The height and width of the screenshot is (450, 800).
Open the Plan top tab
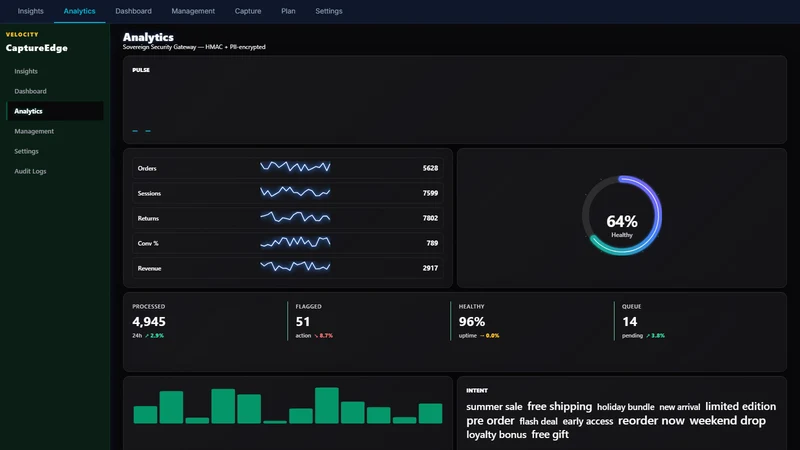click(x=288, y=11)
